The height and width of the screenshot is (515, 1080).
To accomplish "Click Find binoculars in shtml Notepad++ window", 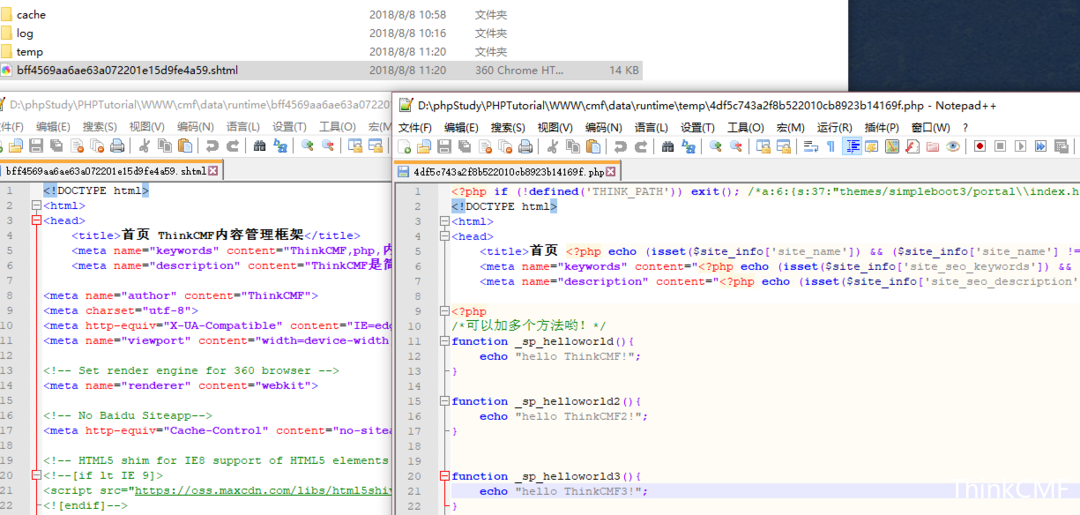I will [260, 145].
